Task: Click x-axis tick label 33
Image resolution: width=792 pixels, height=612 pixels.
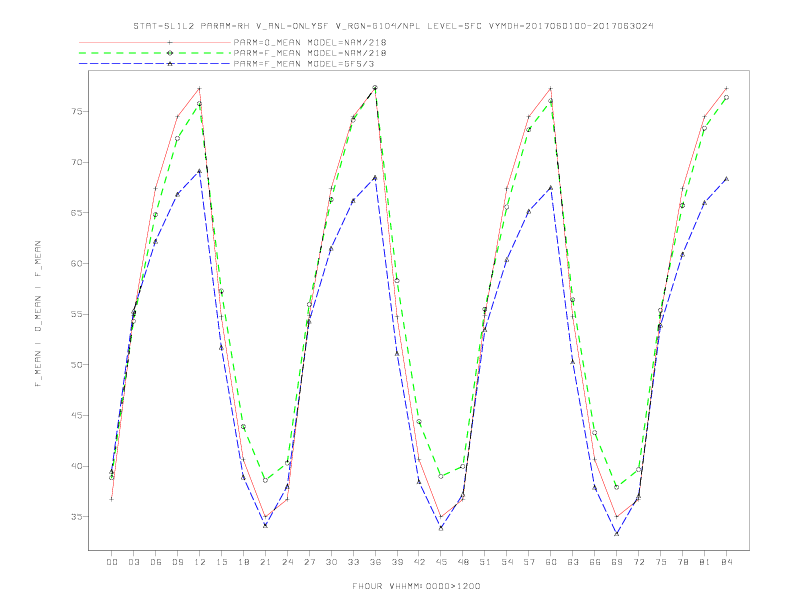Action: (353, 562)
